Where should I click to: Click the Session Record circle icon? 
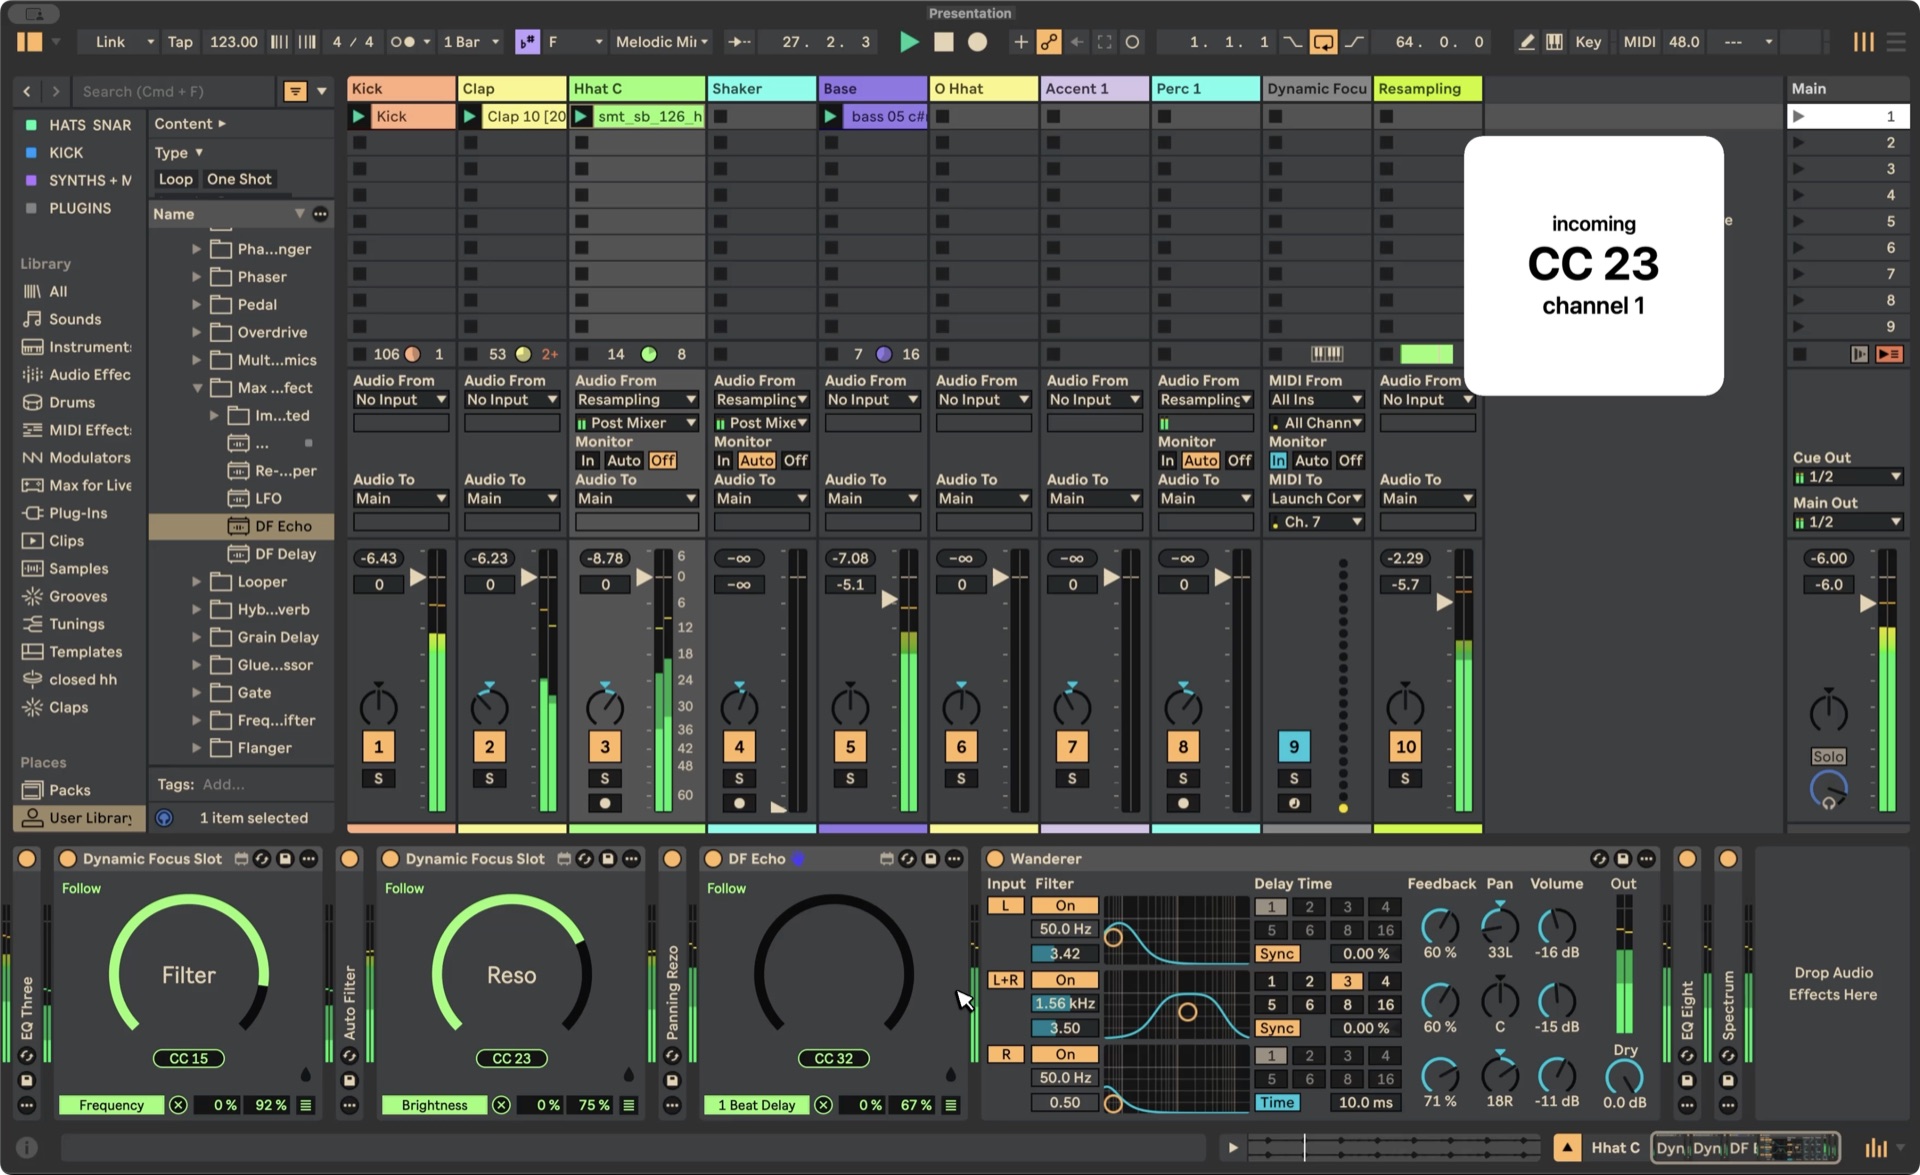click(1132, 42)
